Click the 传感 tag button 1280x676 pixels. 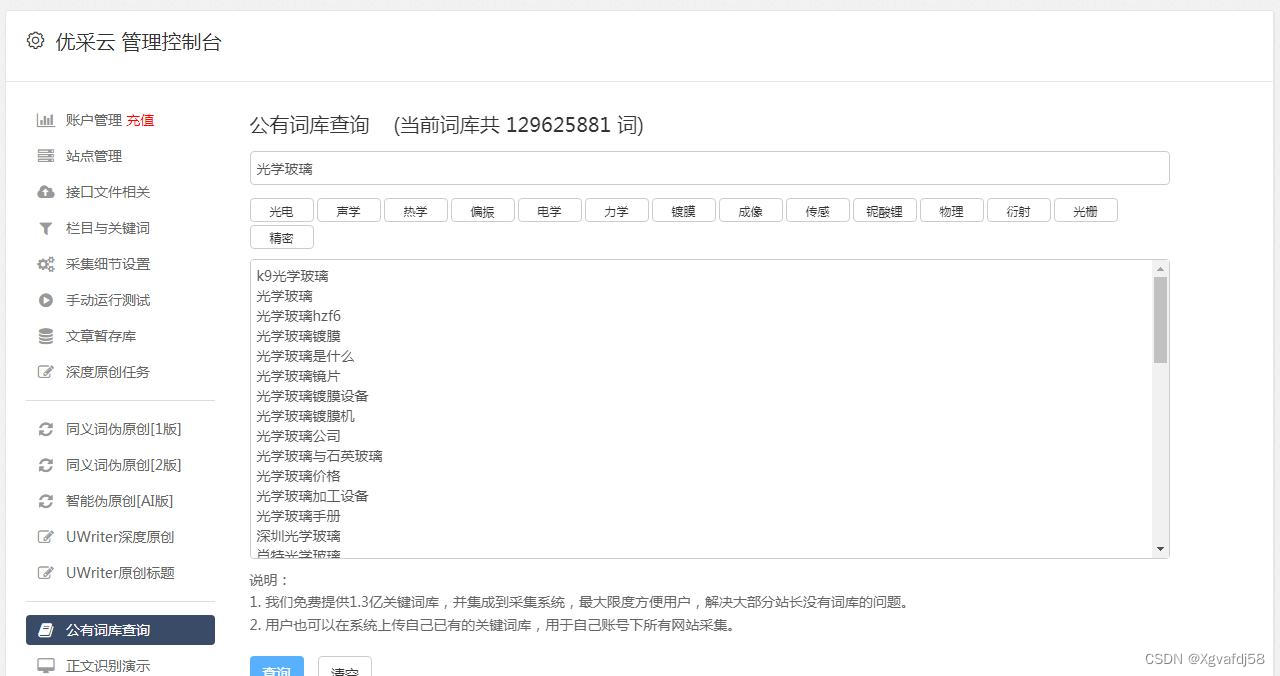pos(818,210)
